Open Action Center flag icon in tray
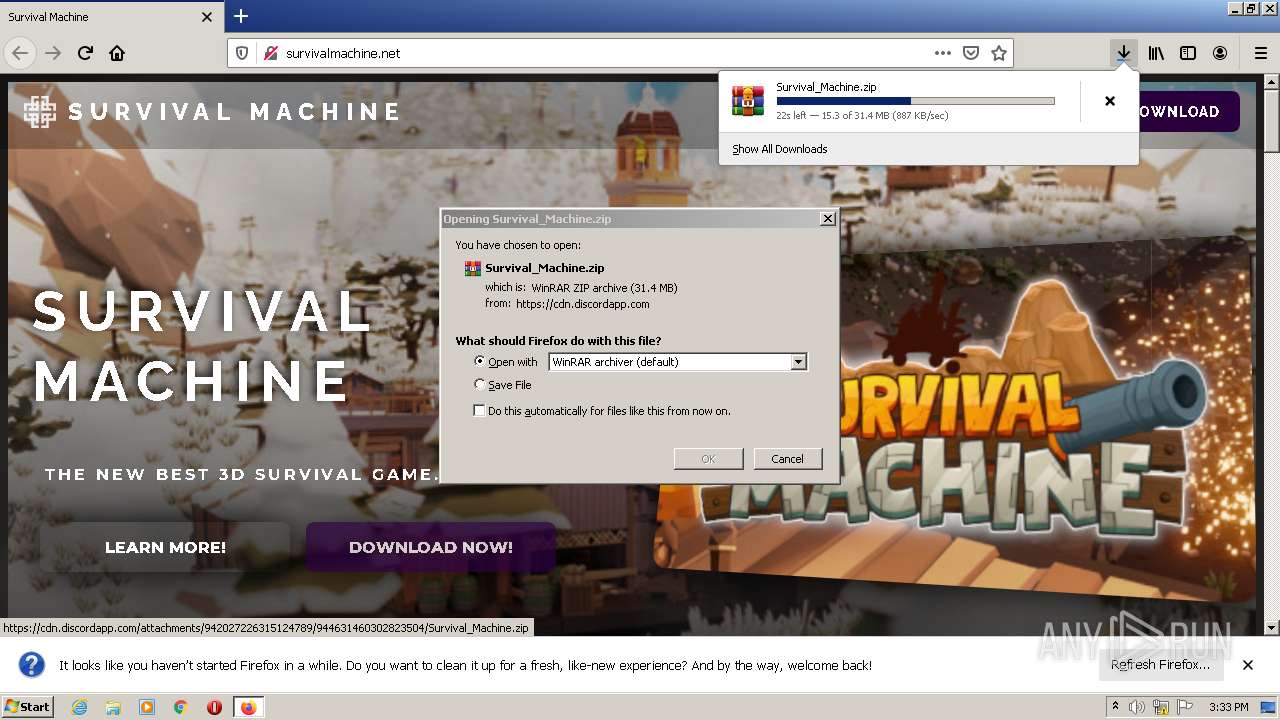This screenshot has width=1280, height=720. (1185, 707)
